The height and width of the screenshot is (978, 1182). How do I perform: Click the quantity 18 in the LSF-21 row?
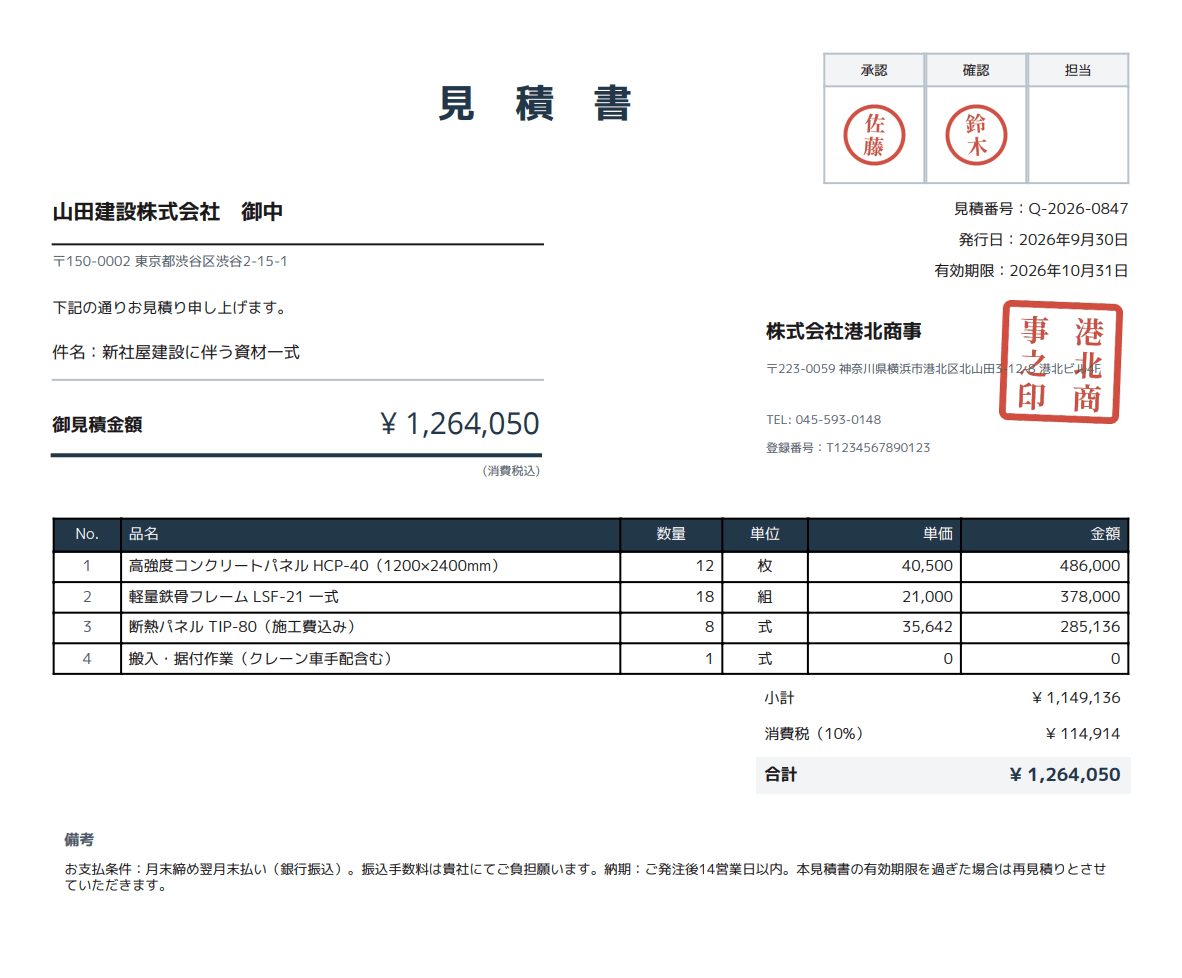(x=705, y=596)
